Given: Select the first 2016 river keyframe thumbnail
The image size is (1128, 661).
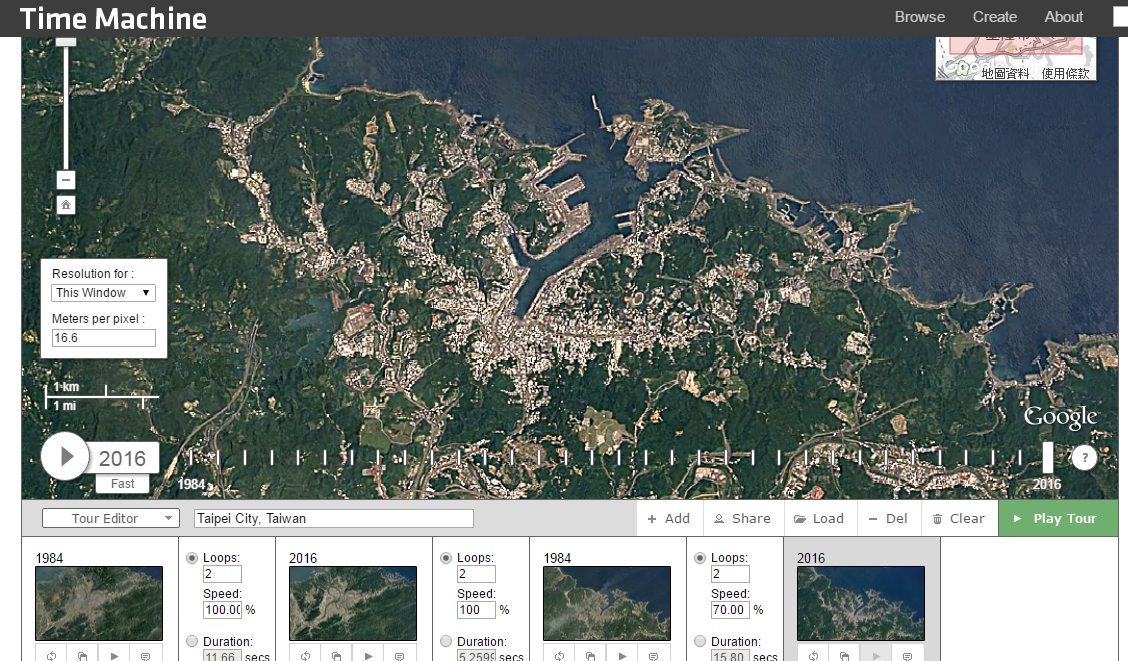Looking at the screenshot, I should 353,603.
